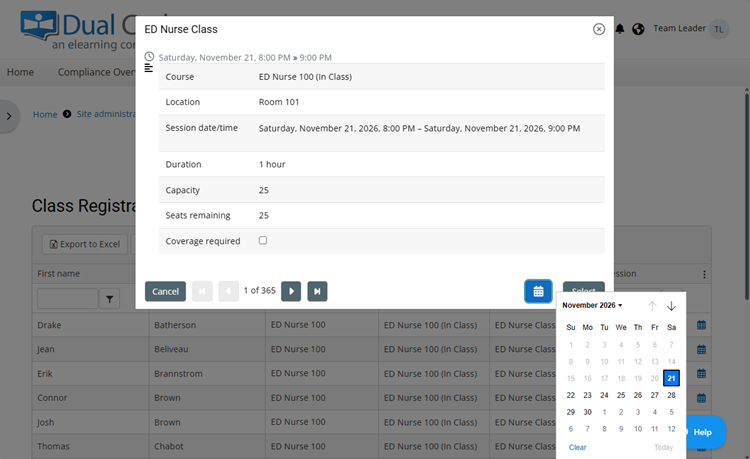Image resolution: width=750 pixels, height=459 pixels.
Task: Clear the selected calendar date
Action: (x=578, y=447)
